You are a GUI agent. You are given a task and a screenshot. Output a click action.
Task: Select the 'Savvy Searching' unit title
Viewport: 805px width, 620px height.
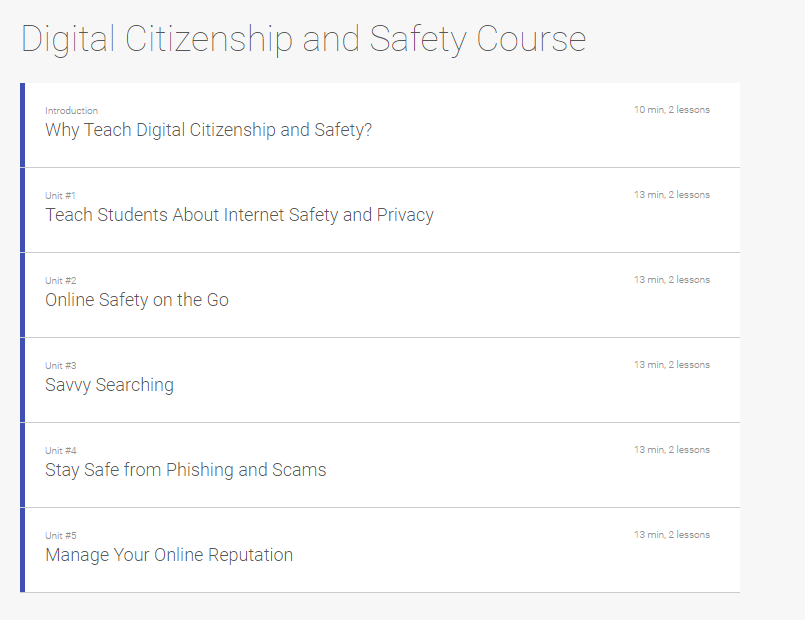coord(109,385)
